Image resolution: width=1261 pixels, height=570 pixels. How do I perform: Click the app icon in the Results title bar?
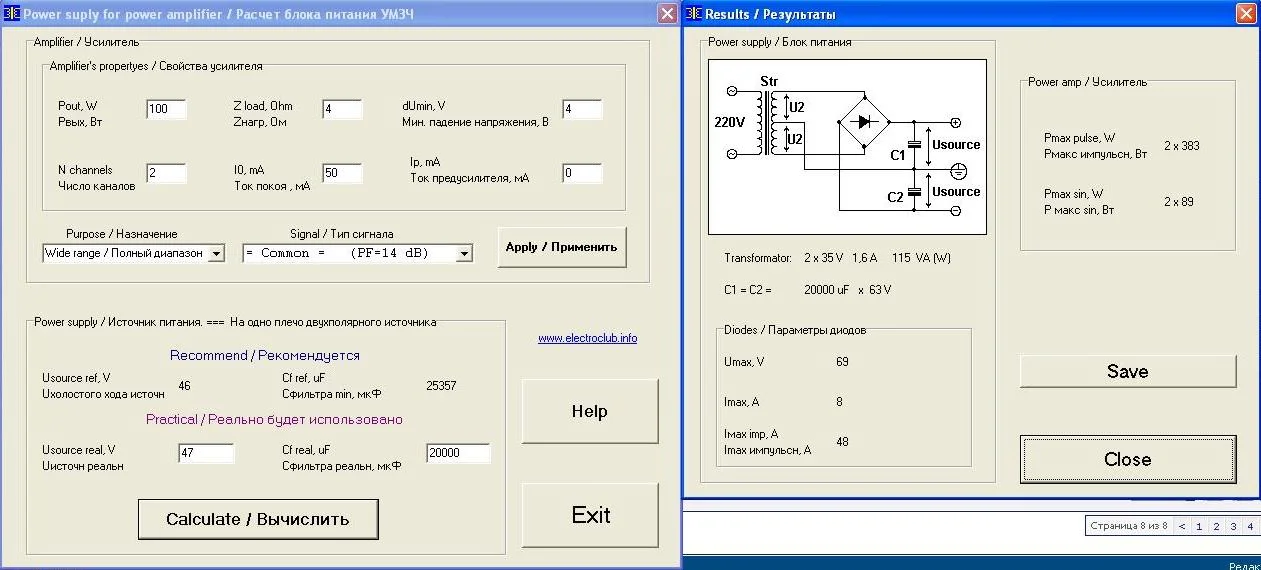click(x=694, y=14)
